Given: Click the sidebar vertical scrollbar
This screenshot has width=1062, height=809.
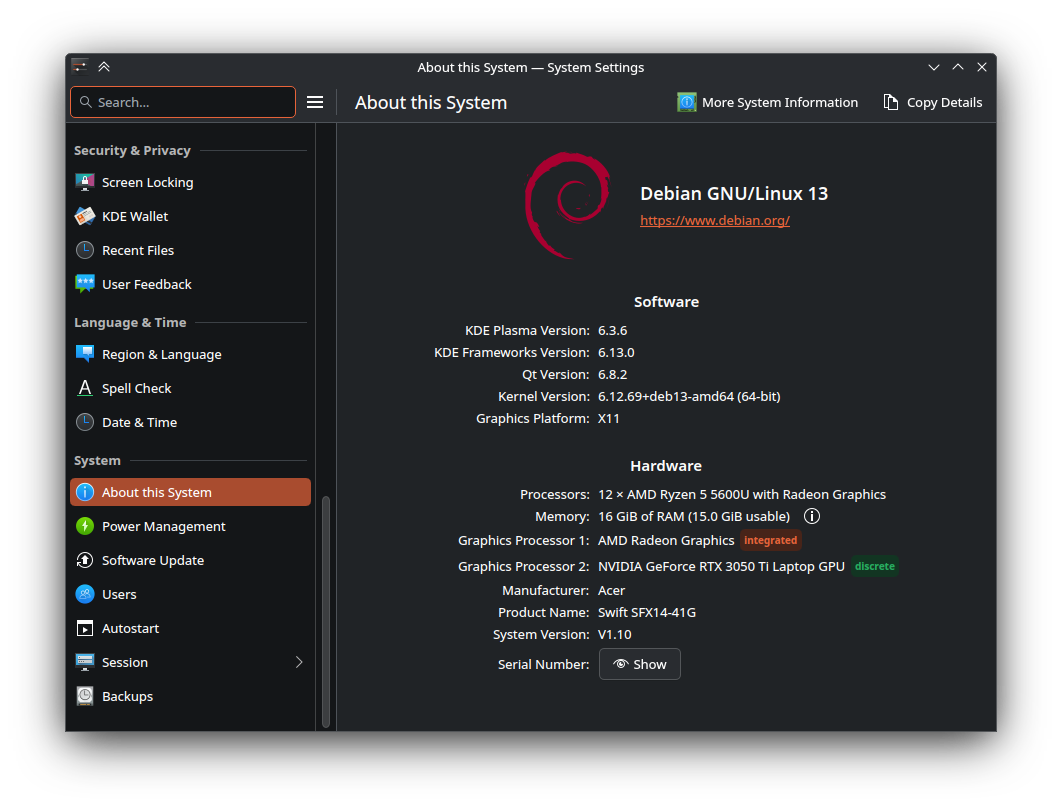Looking at the screenshot, I should [x=326, y=610].
